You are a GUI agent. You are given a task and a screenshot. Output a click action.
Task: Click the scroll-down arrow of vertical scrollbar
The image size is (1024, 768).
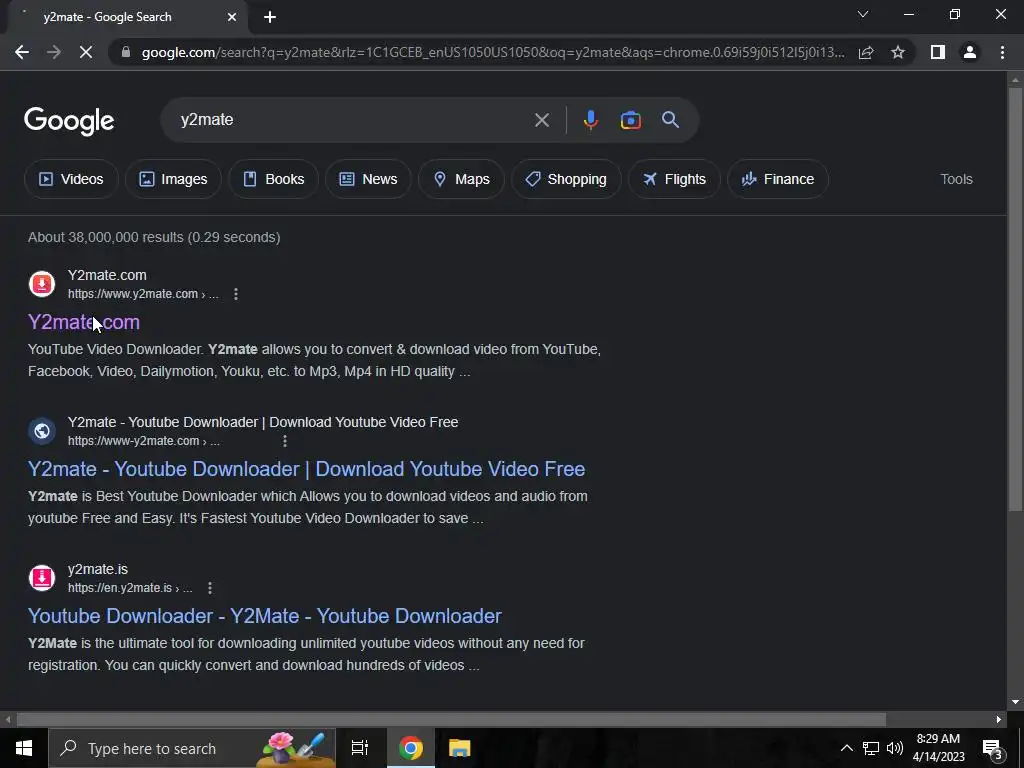1015,702
